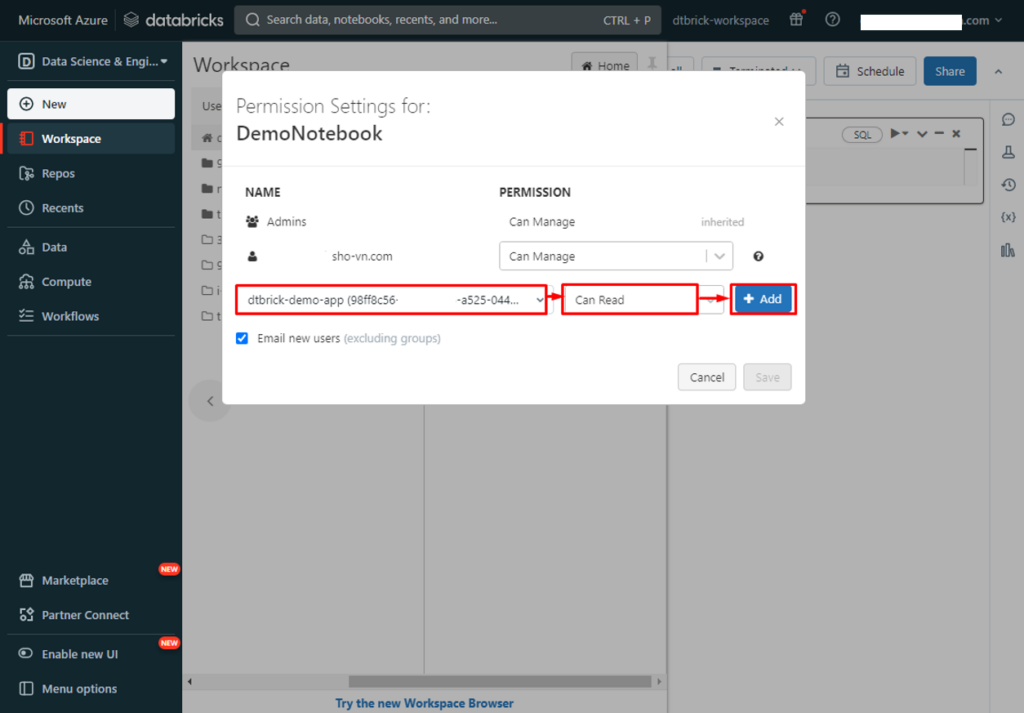Click the Cancel button
The height and width of the screenshot is (713, 1024).
[x=707, y=377]
